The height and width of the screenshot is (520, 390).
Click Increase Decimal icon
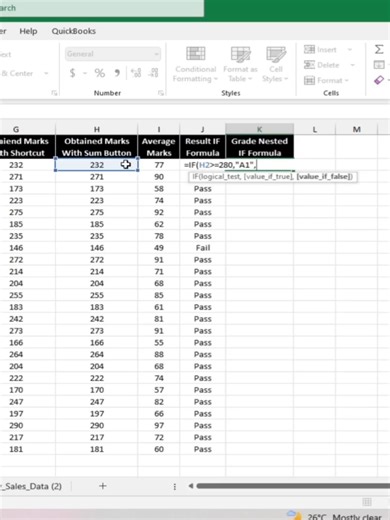point(136,73)
